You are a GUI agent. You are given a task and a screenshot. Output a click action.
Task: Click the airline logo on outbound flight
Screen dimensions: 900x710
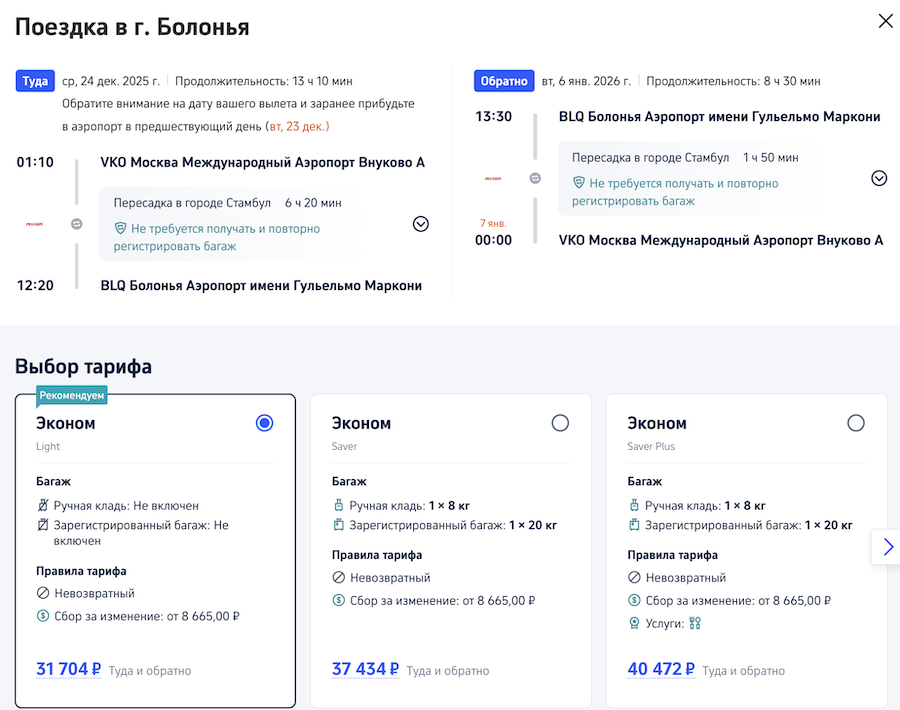tap(35, 224)
